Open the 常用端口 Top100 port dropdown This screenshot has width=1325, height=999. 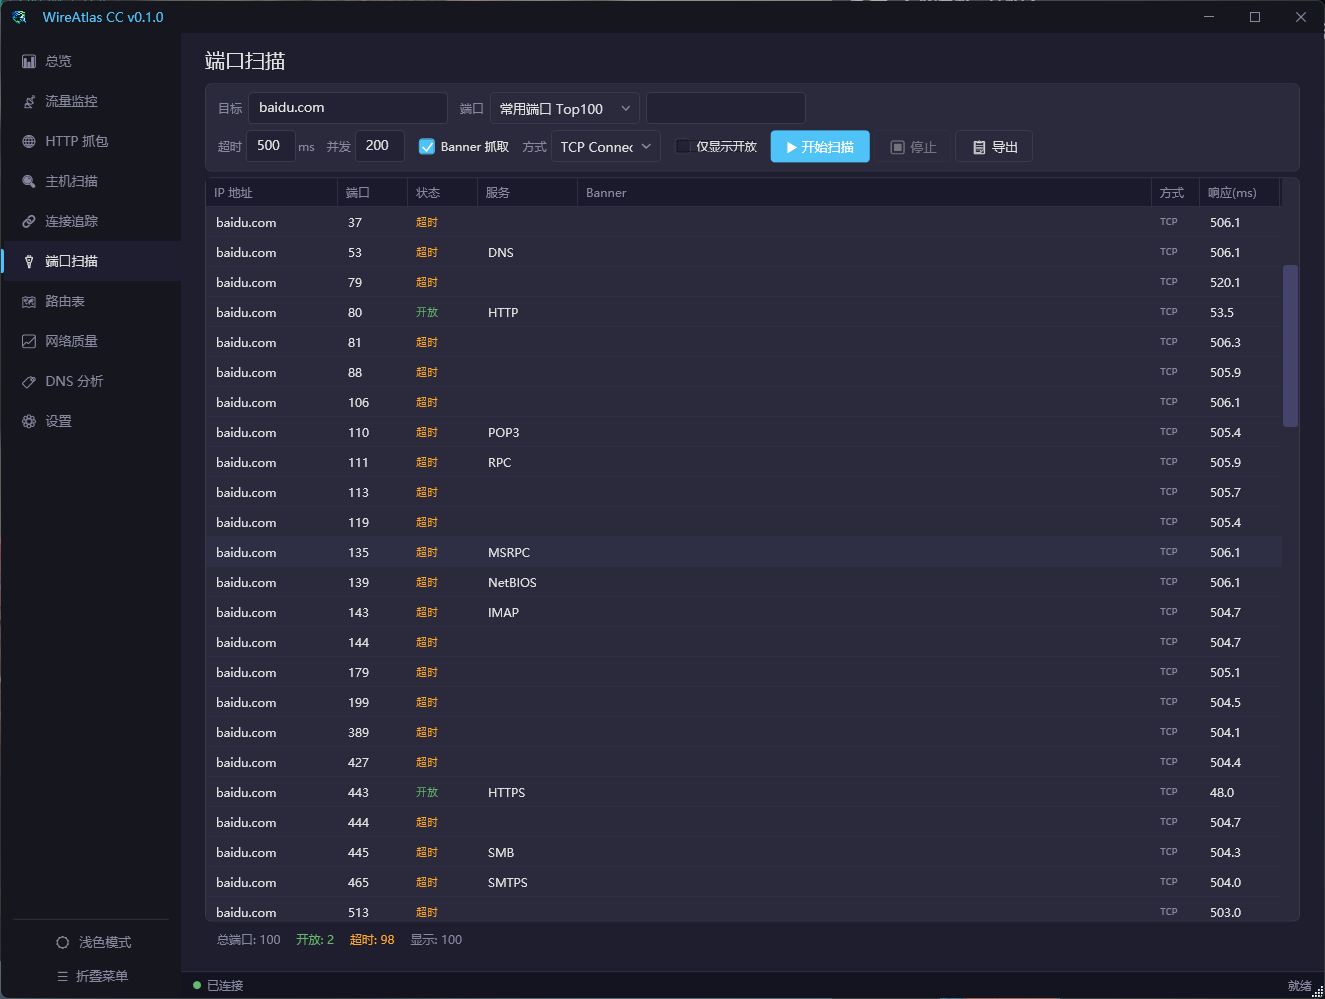(564, 108)
